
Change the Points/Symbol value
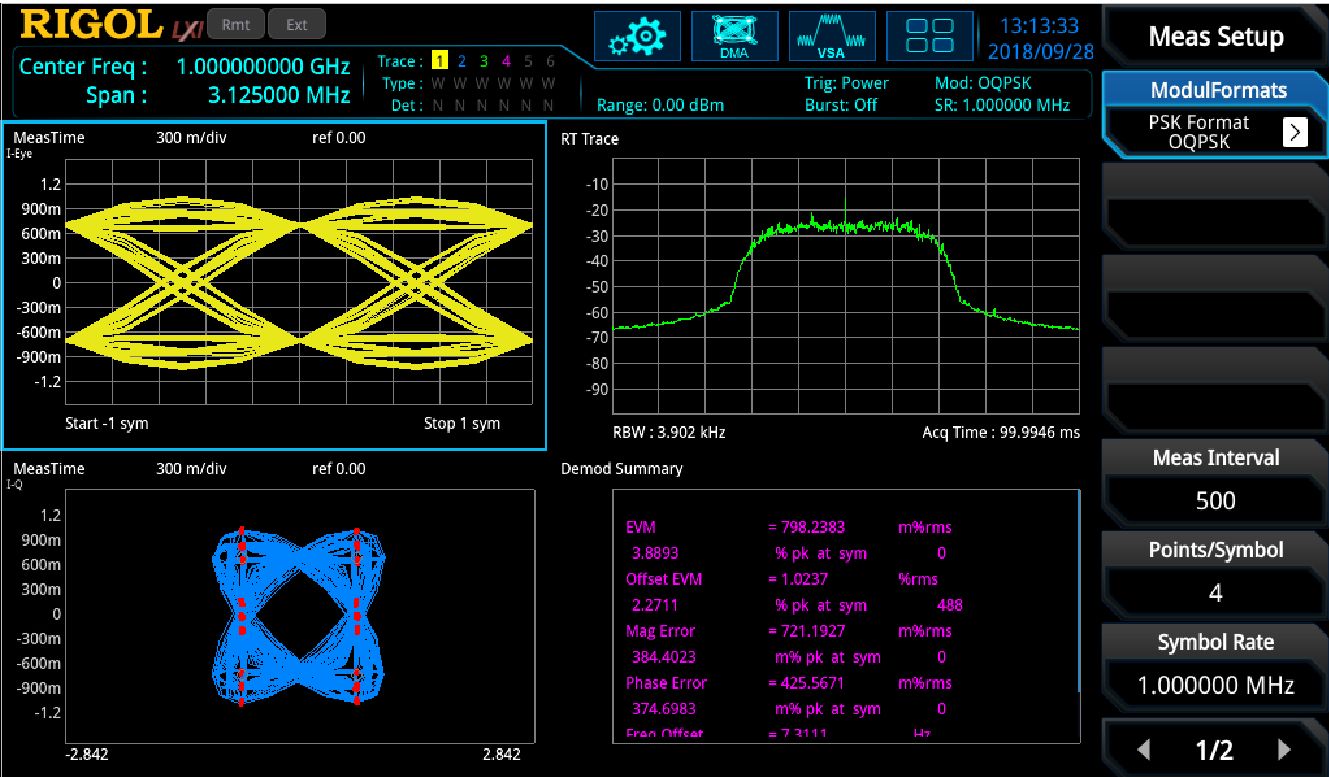coord(1215,592)
